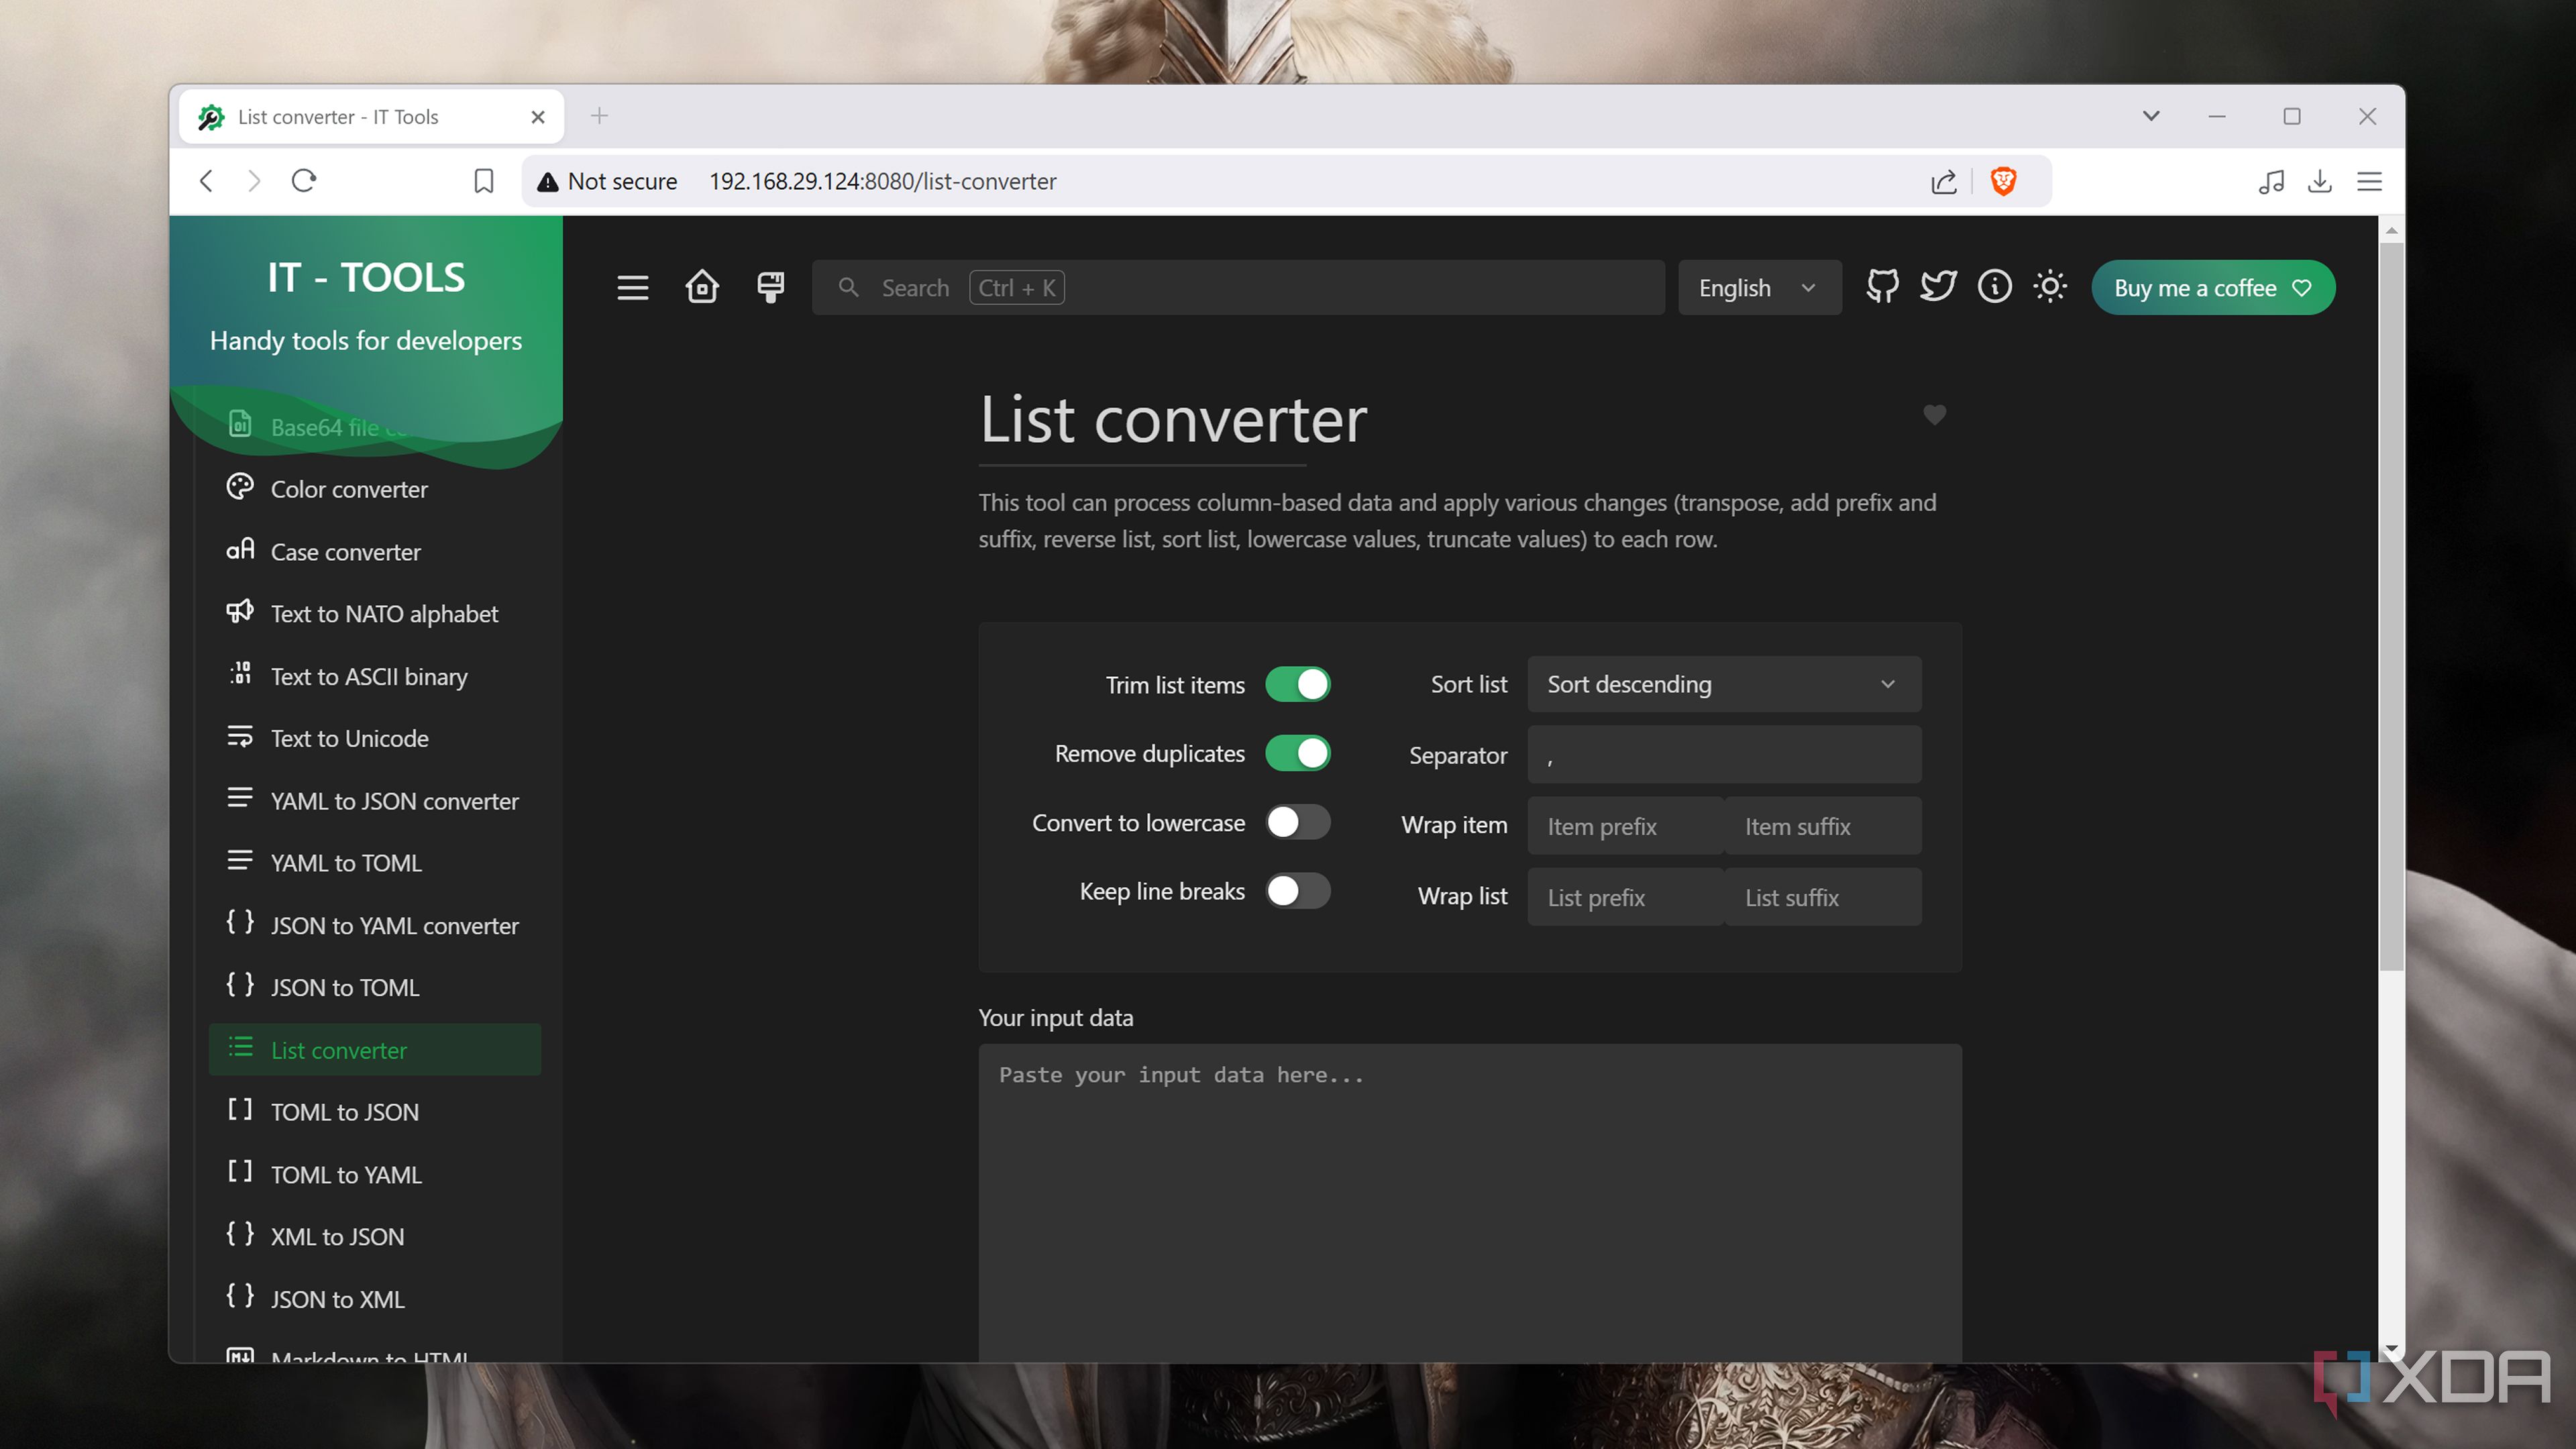Screen dimensions: 2576x1449
Task: Open the hamburger menu to collapse sidebar
Action: (633, 287)
